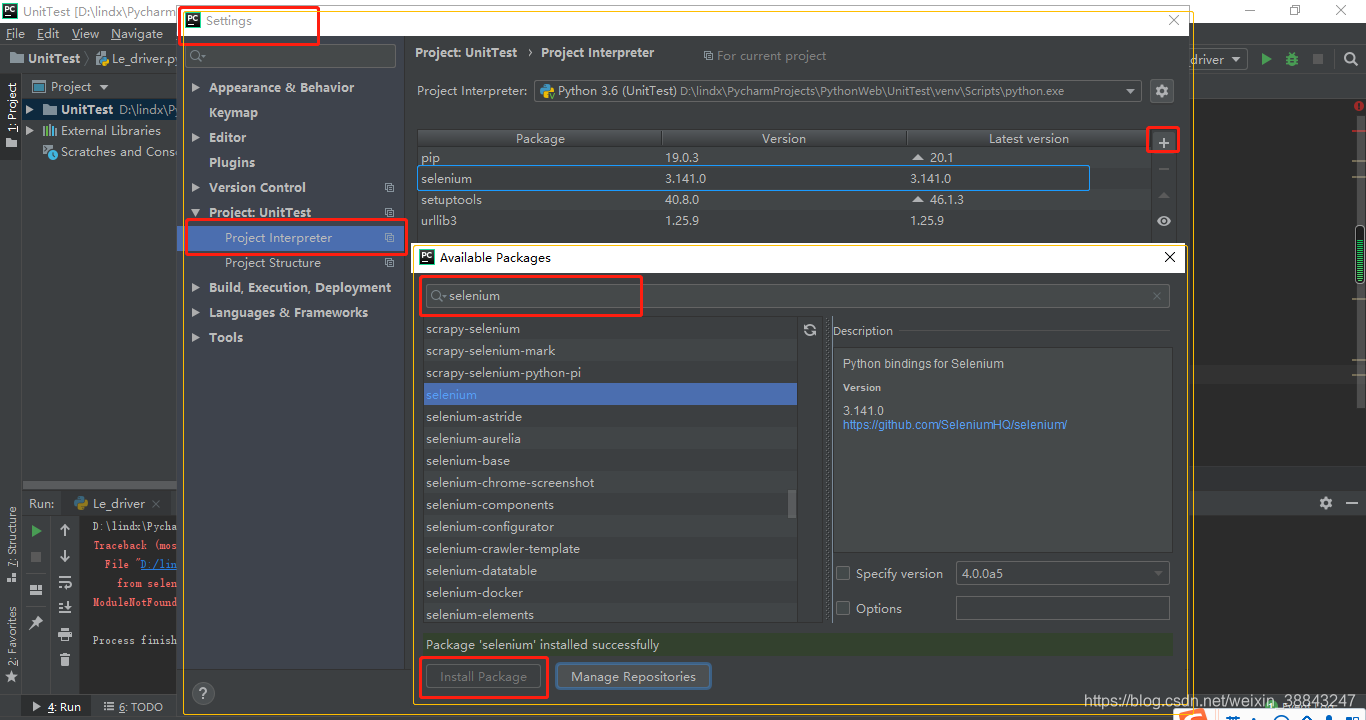
Task: Click the green Debug bug icon
Action: 1292,59
